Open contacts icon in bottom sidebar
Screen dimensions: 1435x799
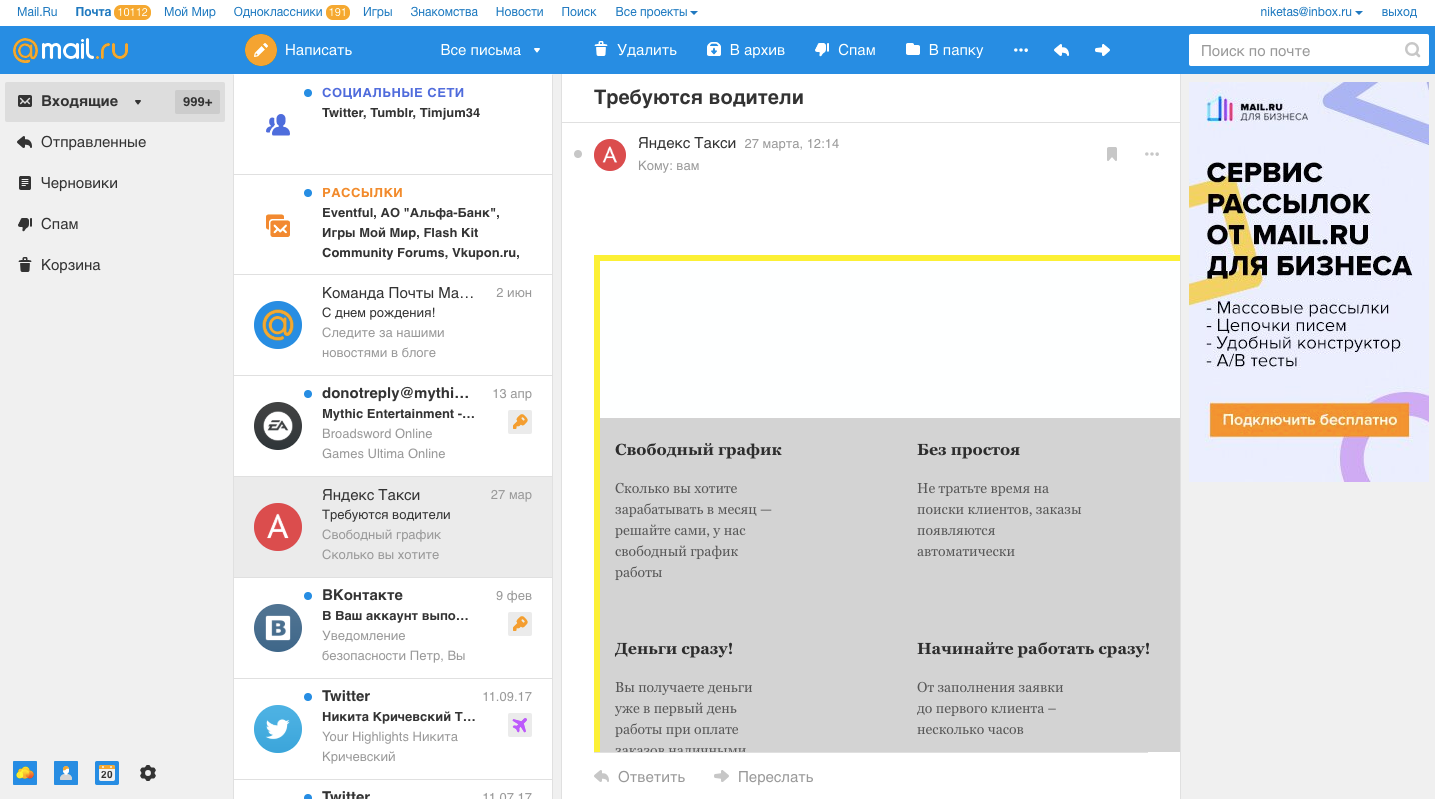(x=66, y=773)
